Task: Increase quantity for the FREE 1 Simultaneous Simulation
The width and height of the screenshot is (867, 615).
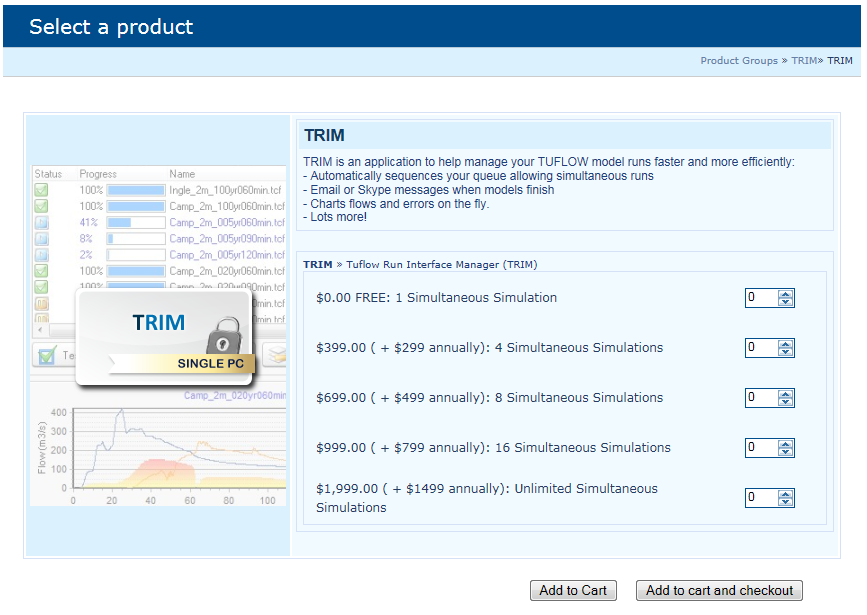Action: click(x=785, y=294)
